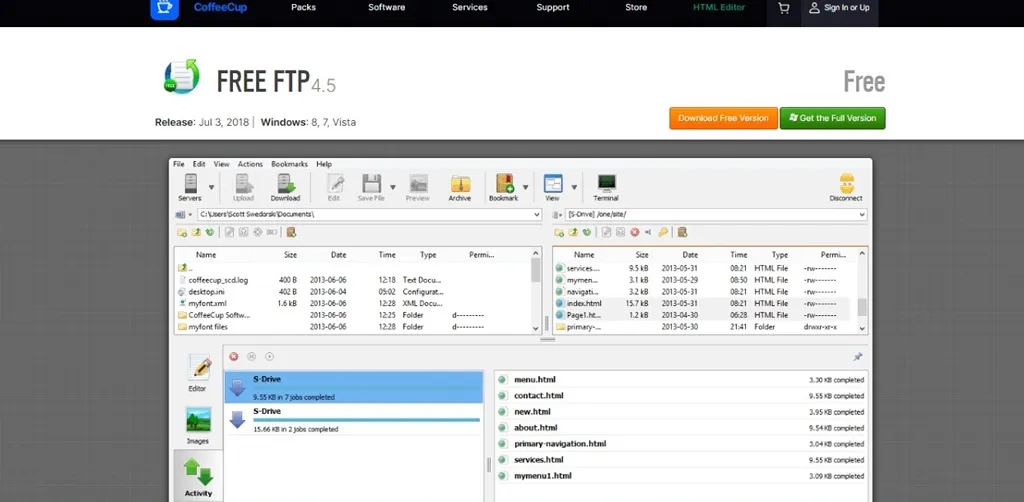Open the View menu
This screenshot has width=1024, height=502.
221,164
